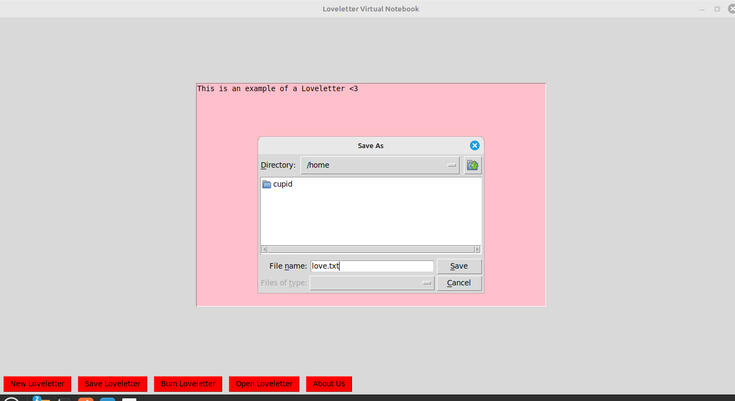Image resolution: width=735 pixels, height=401 pixels.
Task: Show the About Us information
Action: pos(329,384)
